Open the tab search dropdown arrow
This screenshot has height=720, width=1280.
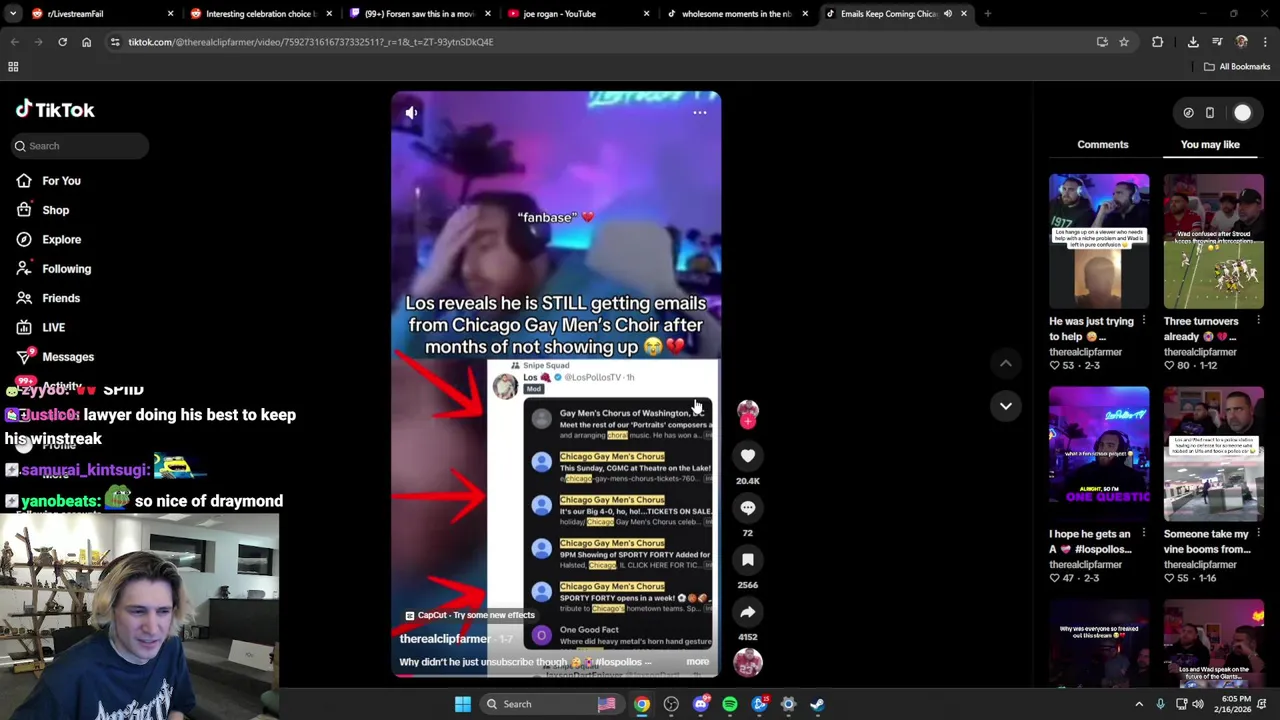click(x=12, y=14)
